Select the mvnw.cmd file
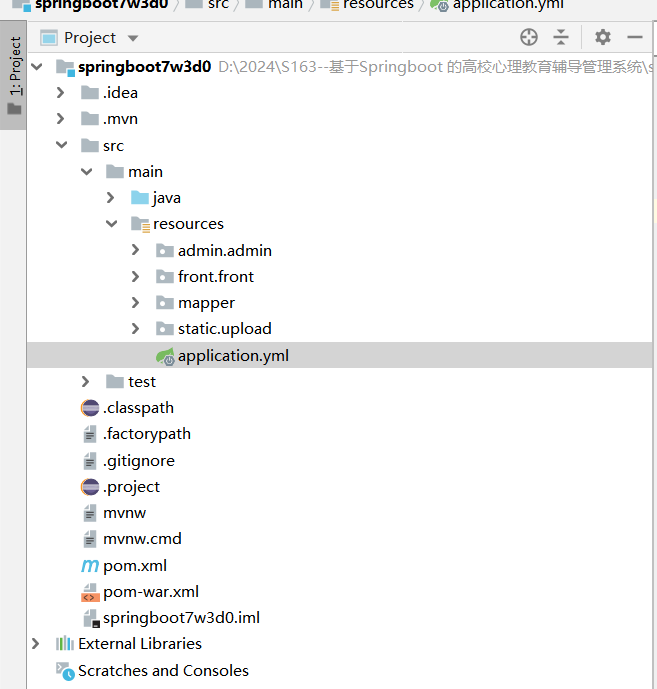 point(142,538)
